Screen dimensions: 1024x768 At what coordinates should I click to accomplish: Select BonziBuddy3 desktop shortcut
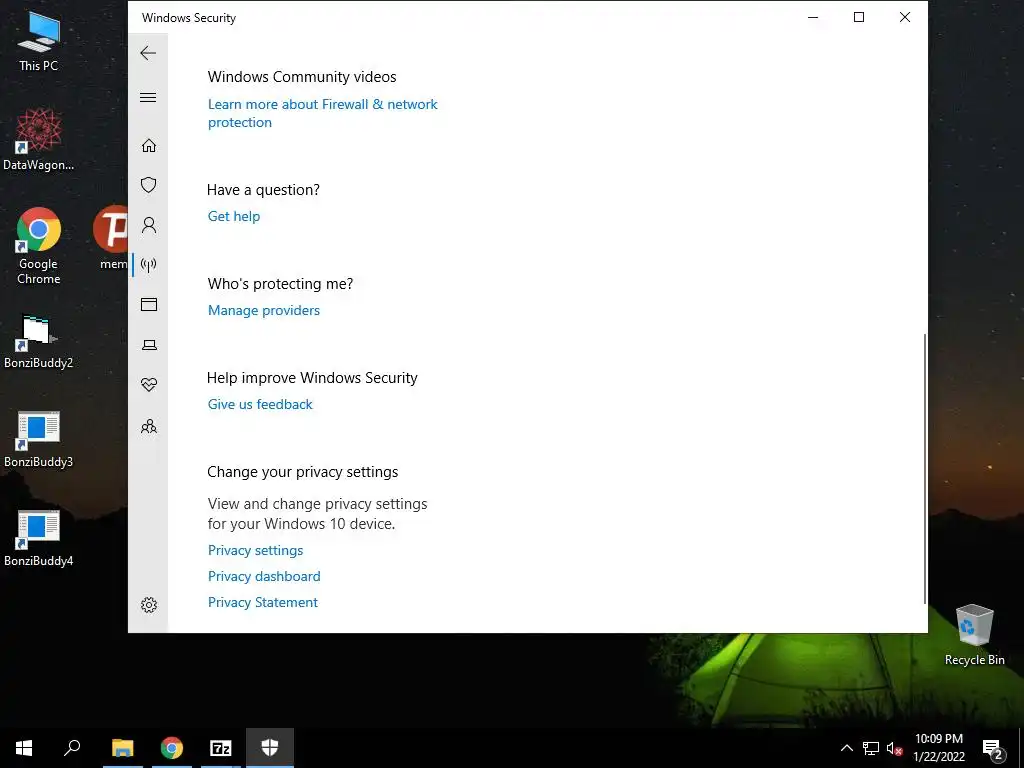39,440
